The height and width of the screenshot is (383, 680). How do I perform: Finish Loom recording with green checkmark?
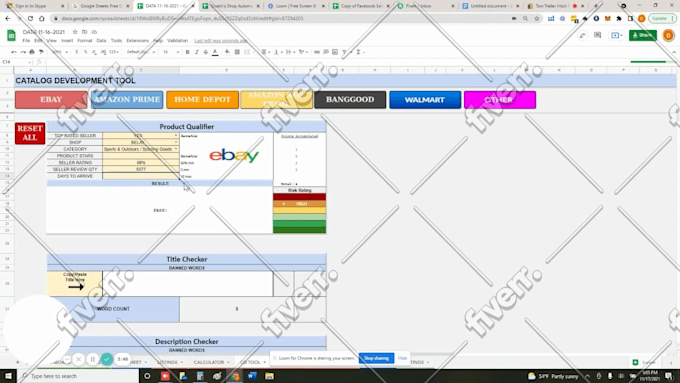click(x=107, y=359)
